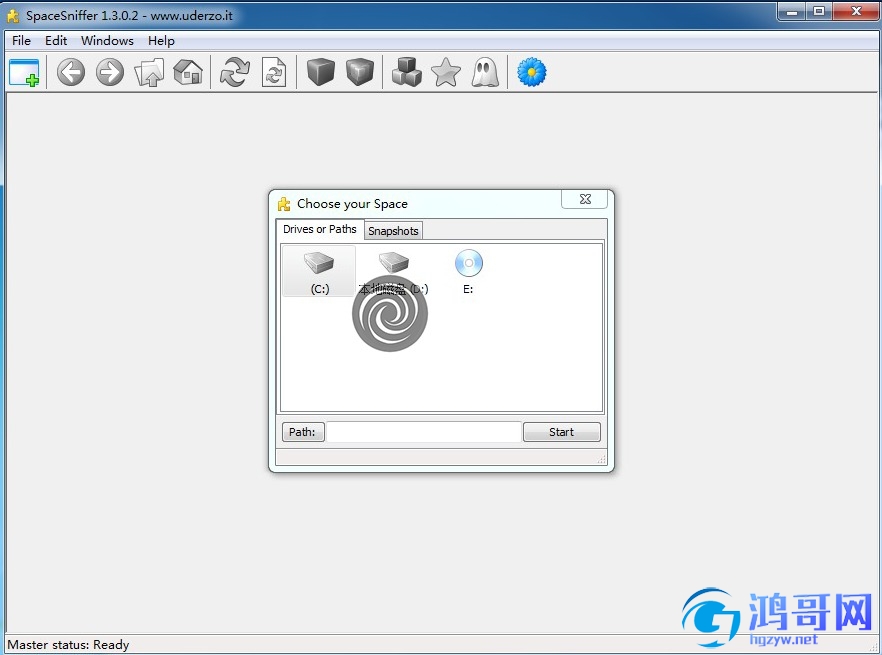This screenshot has width=882, height=655.
Task: Close the SpaceSniffer main window
Action: tap(856, 11)
